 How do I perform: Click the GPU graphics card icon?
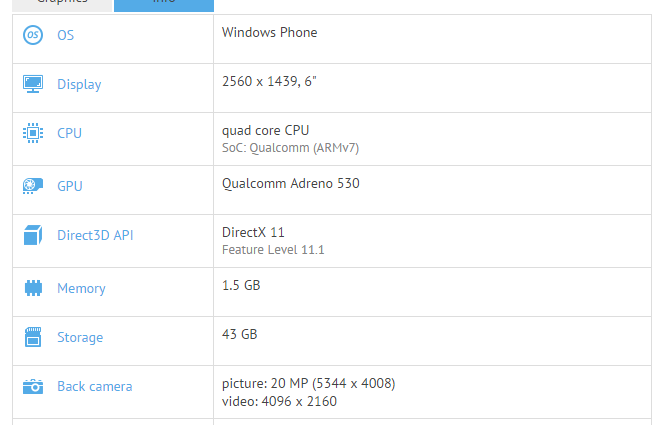point(33,185)
